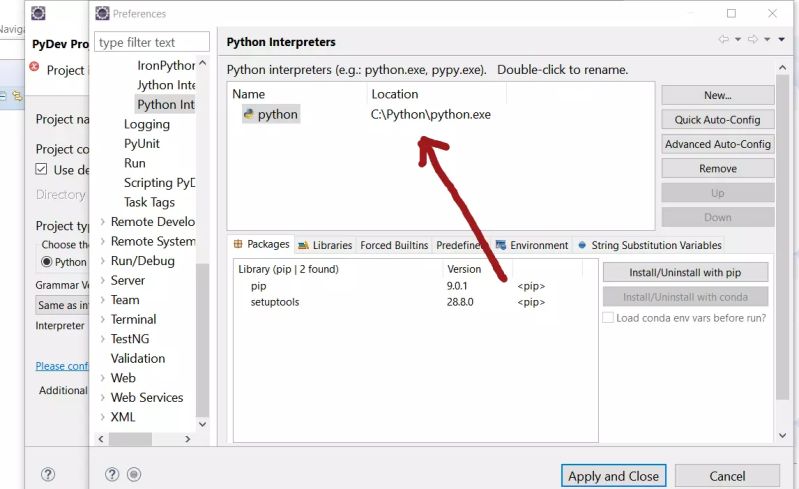The height and width of the screenshot is (489, 799).
Task: Click help icon in the PyDev Project window
Action: (48, 474)
